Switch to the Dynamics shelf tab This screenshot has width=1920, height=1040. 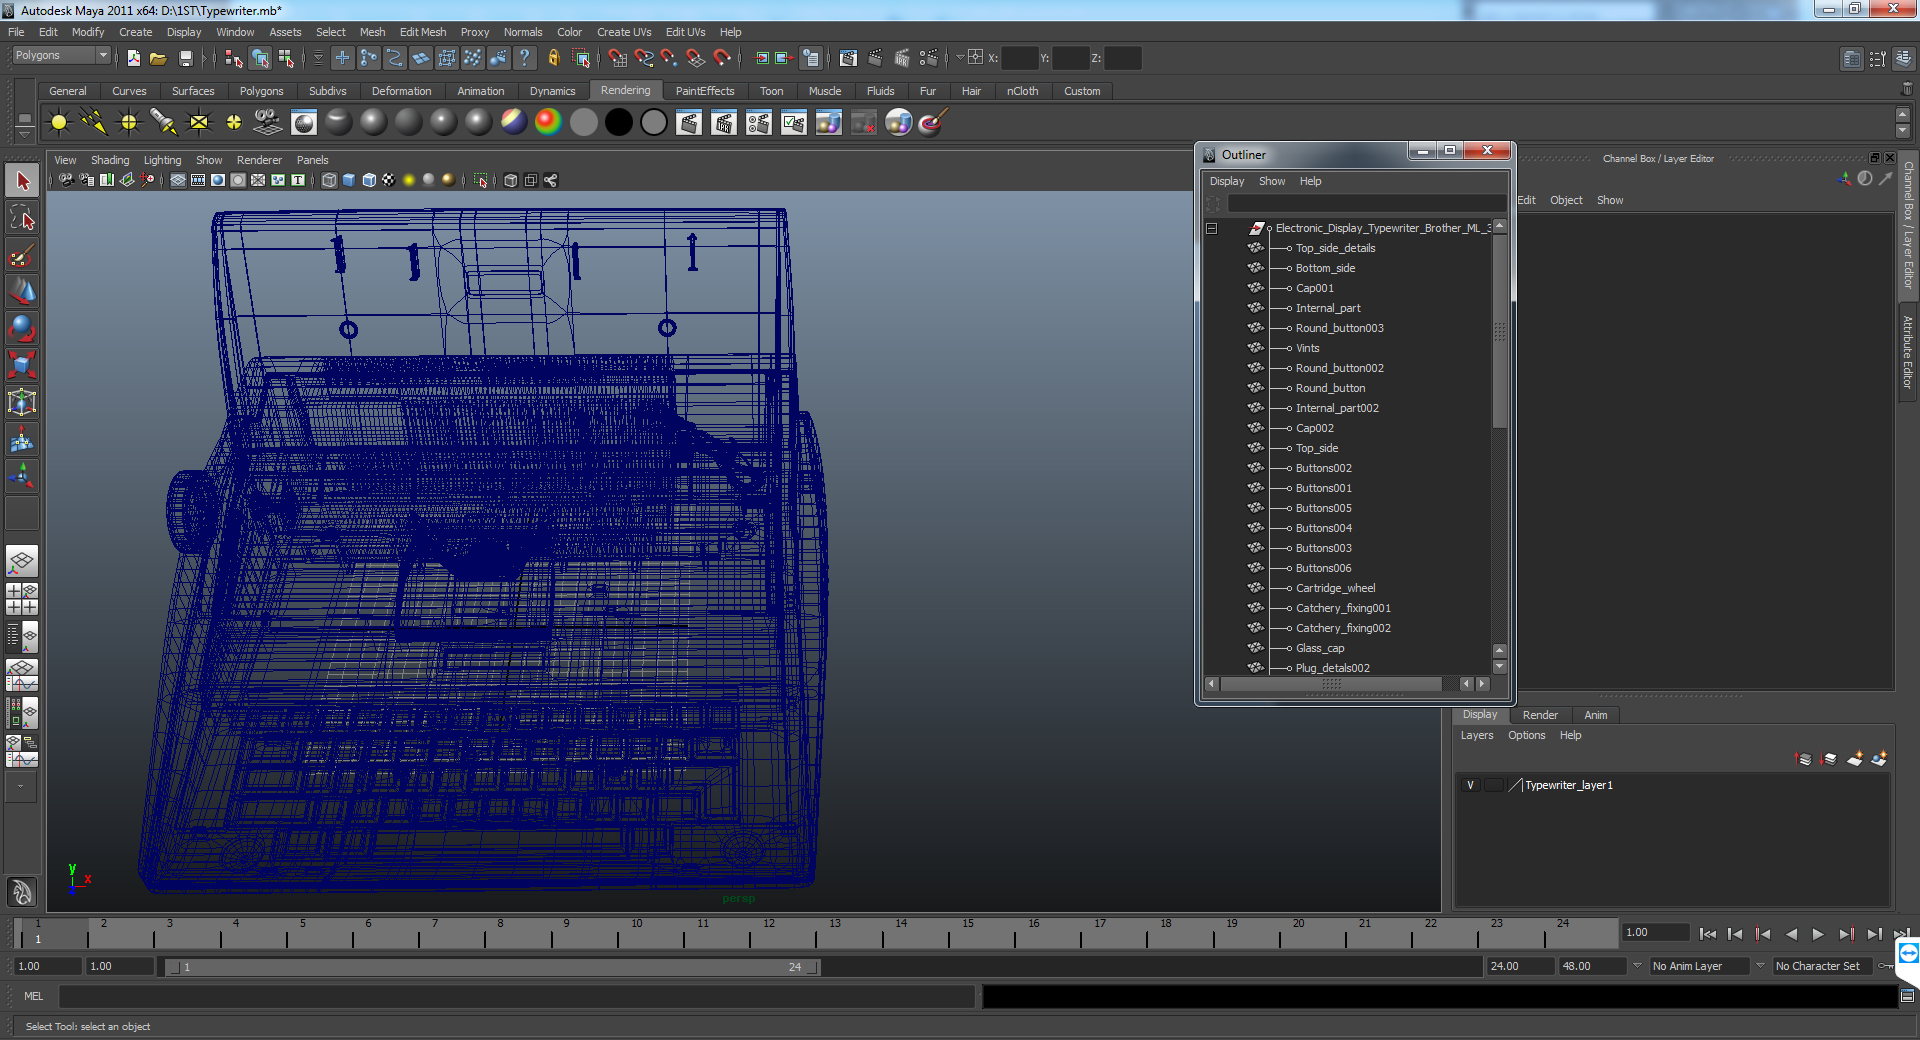[553, 91]
